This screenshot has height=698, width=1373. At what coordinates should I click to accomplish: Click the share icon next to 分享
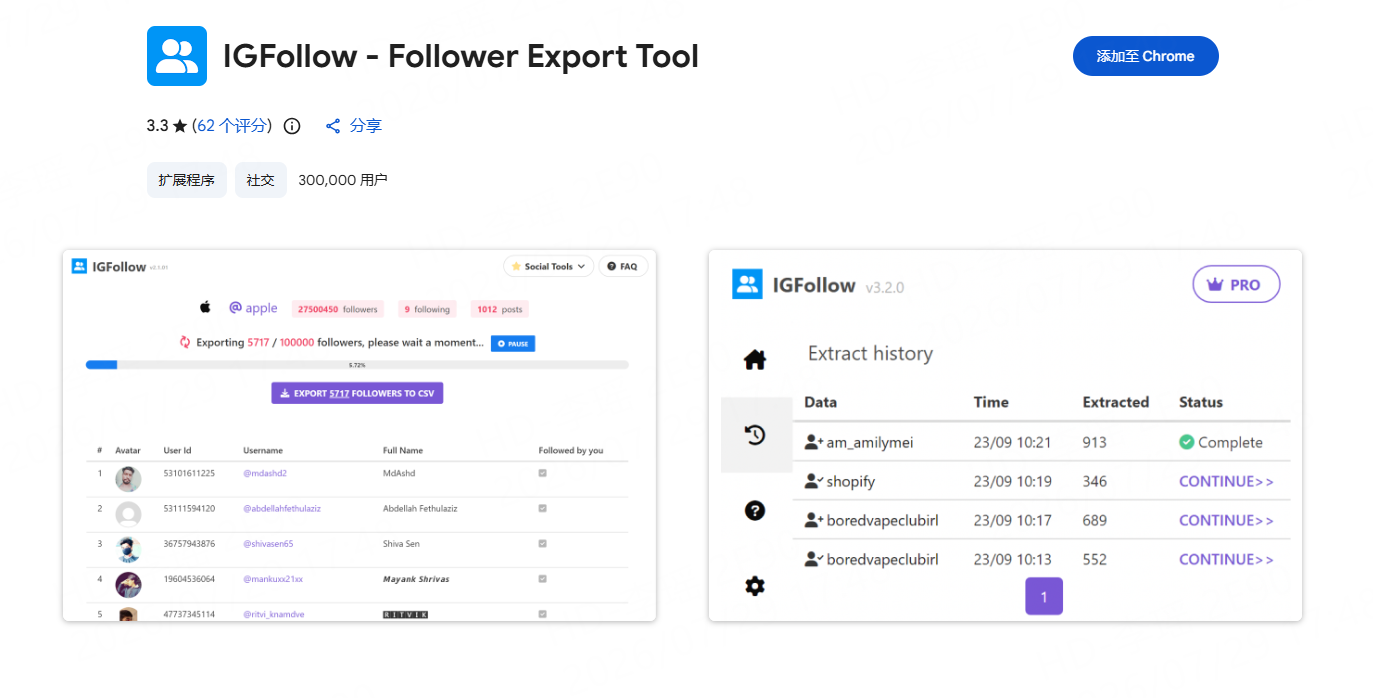point(334,126)
